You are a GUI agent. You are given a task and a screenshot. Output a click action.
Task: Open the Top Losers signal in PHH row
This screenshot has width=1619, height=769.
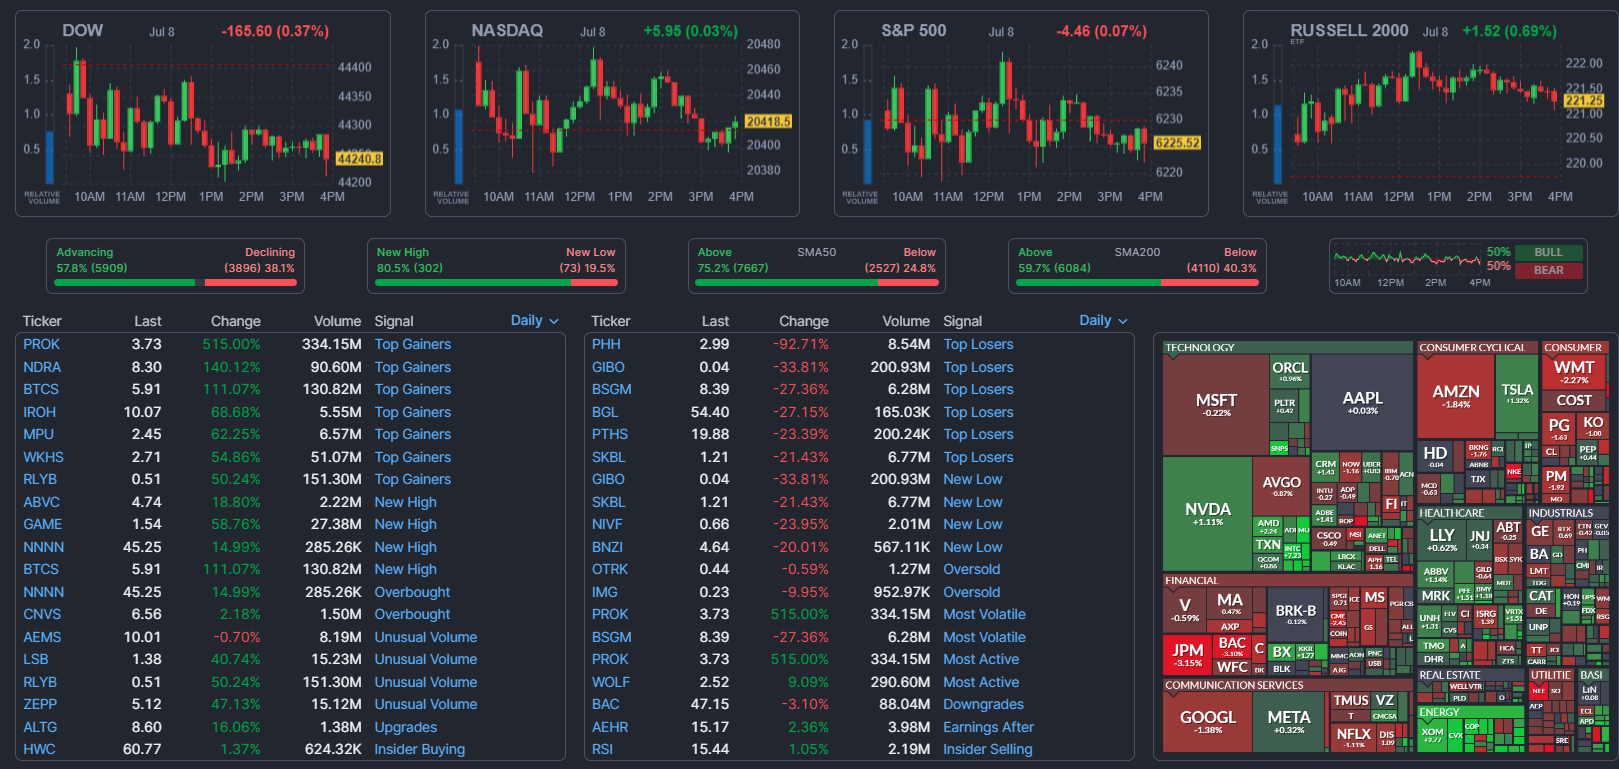978,344
